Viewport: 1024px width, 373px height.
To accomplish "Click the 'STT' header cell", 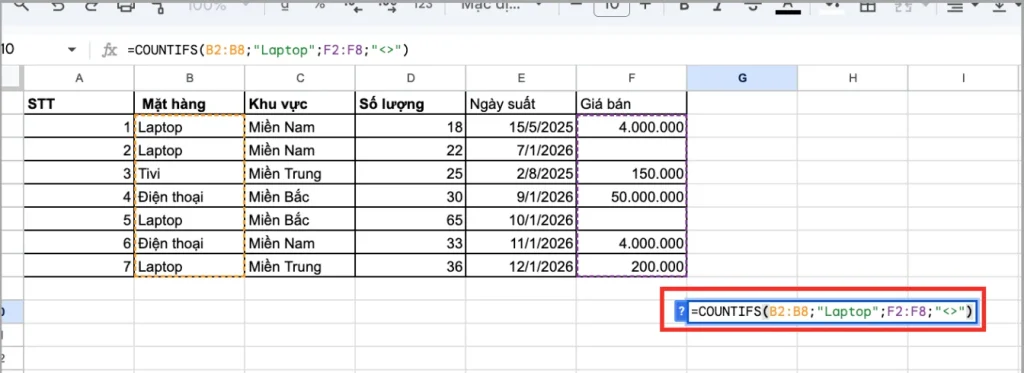I will click(79, 103).
